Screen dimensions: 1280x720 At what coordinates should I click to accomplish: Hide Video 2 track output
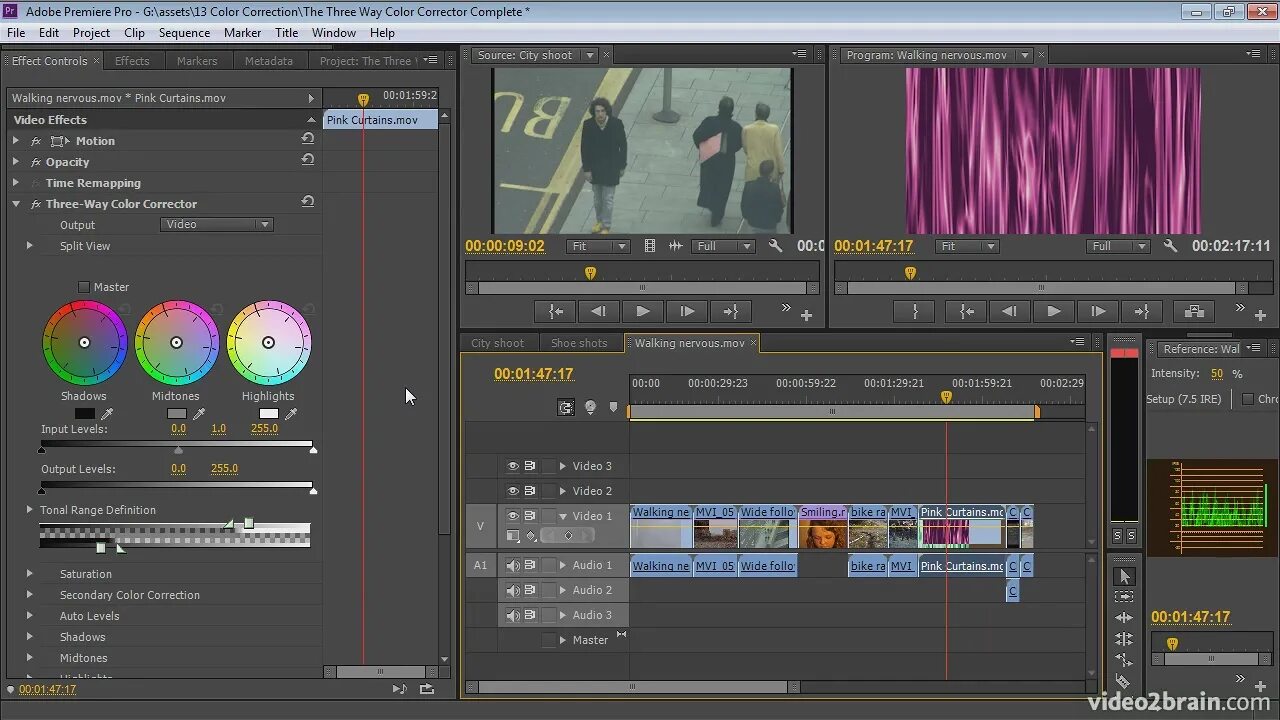[513, 491]
